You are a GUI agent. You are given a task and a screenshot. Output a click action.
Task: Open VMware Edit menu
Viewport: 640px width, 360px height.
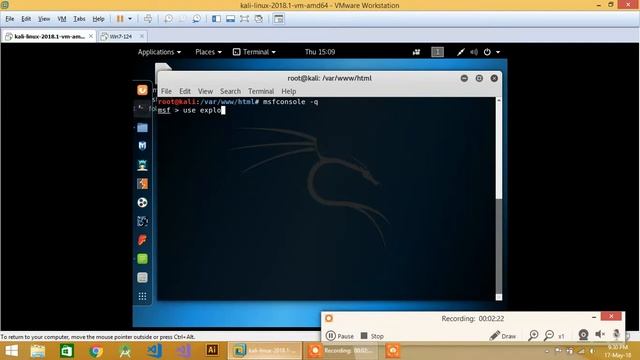[x=26, y=19]
